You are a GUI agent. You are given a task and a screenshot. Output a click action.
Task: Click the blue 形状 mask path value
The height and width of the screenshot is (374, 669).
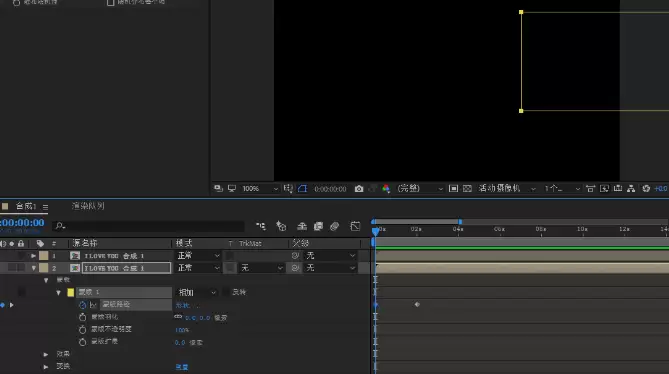(x=183, y=305)
